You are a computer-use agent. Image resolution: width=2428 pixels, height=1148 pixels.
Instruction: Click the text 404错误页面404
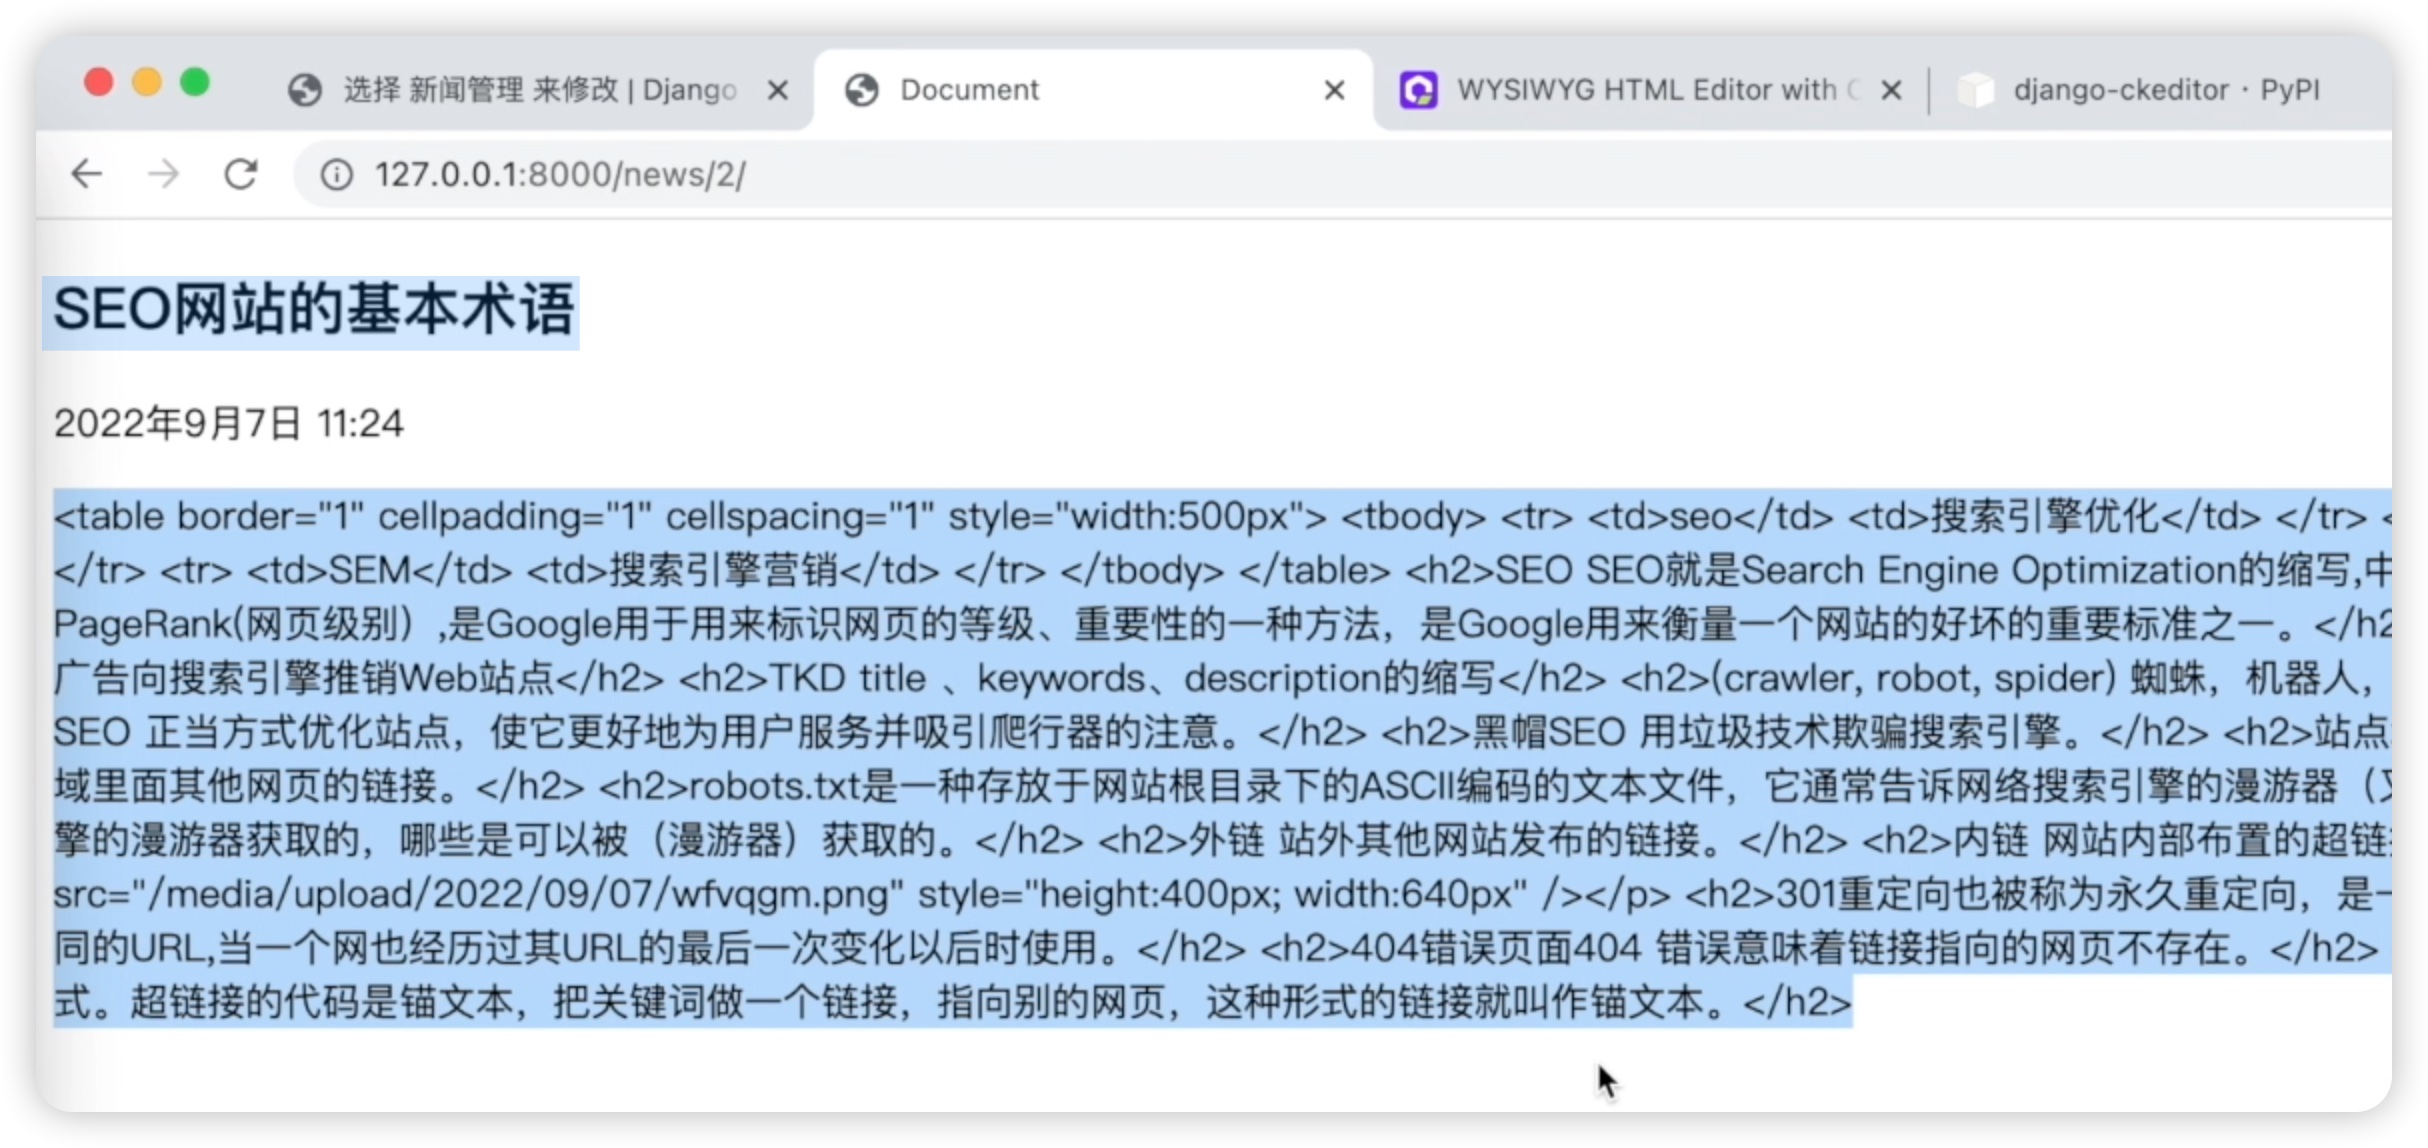pos(1496,948)
